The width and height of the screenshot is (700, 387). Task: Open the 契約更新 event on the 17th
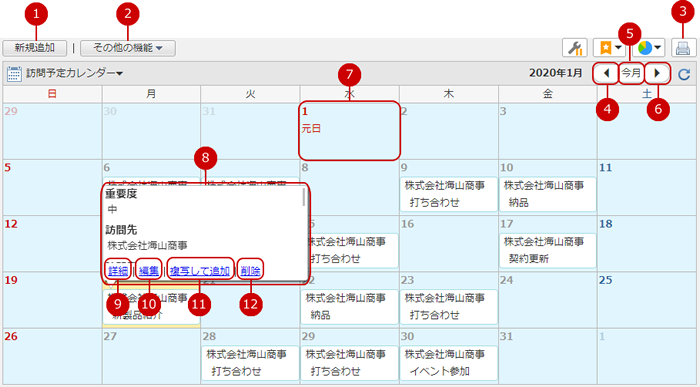pos(547,250)
